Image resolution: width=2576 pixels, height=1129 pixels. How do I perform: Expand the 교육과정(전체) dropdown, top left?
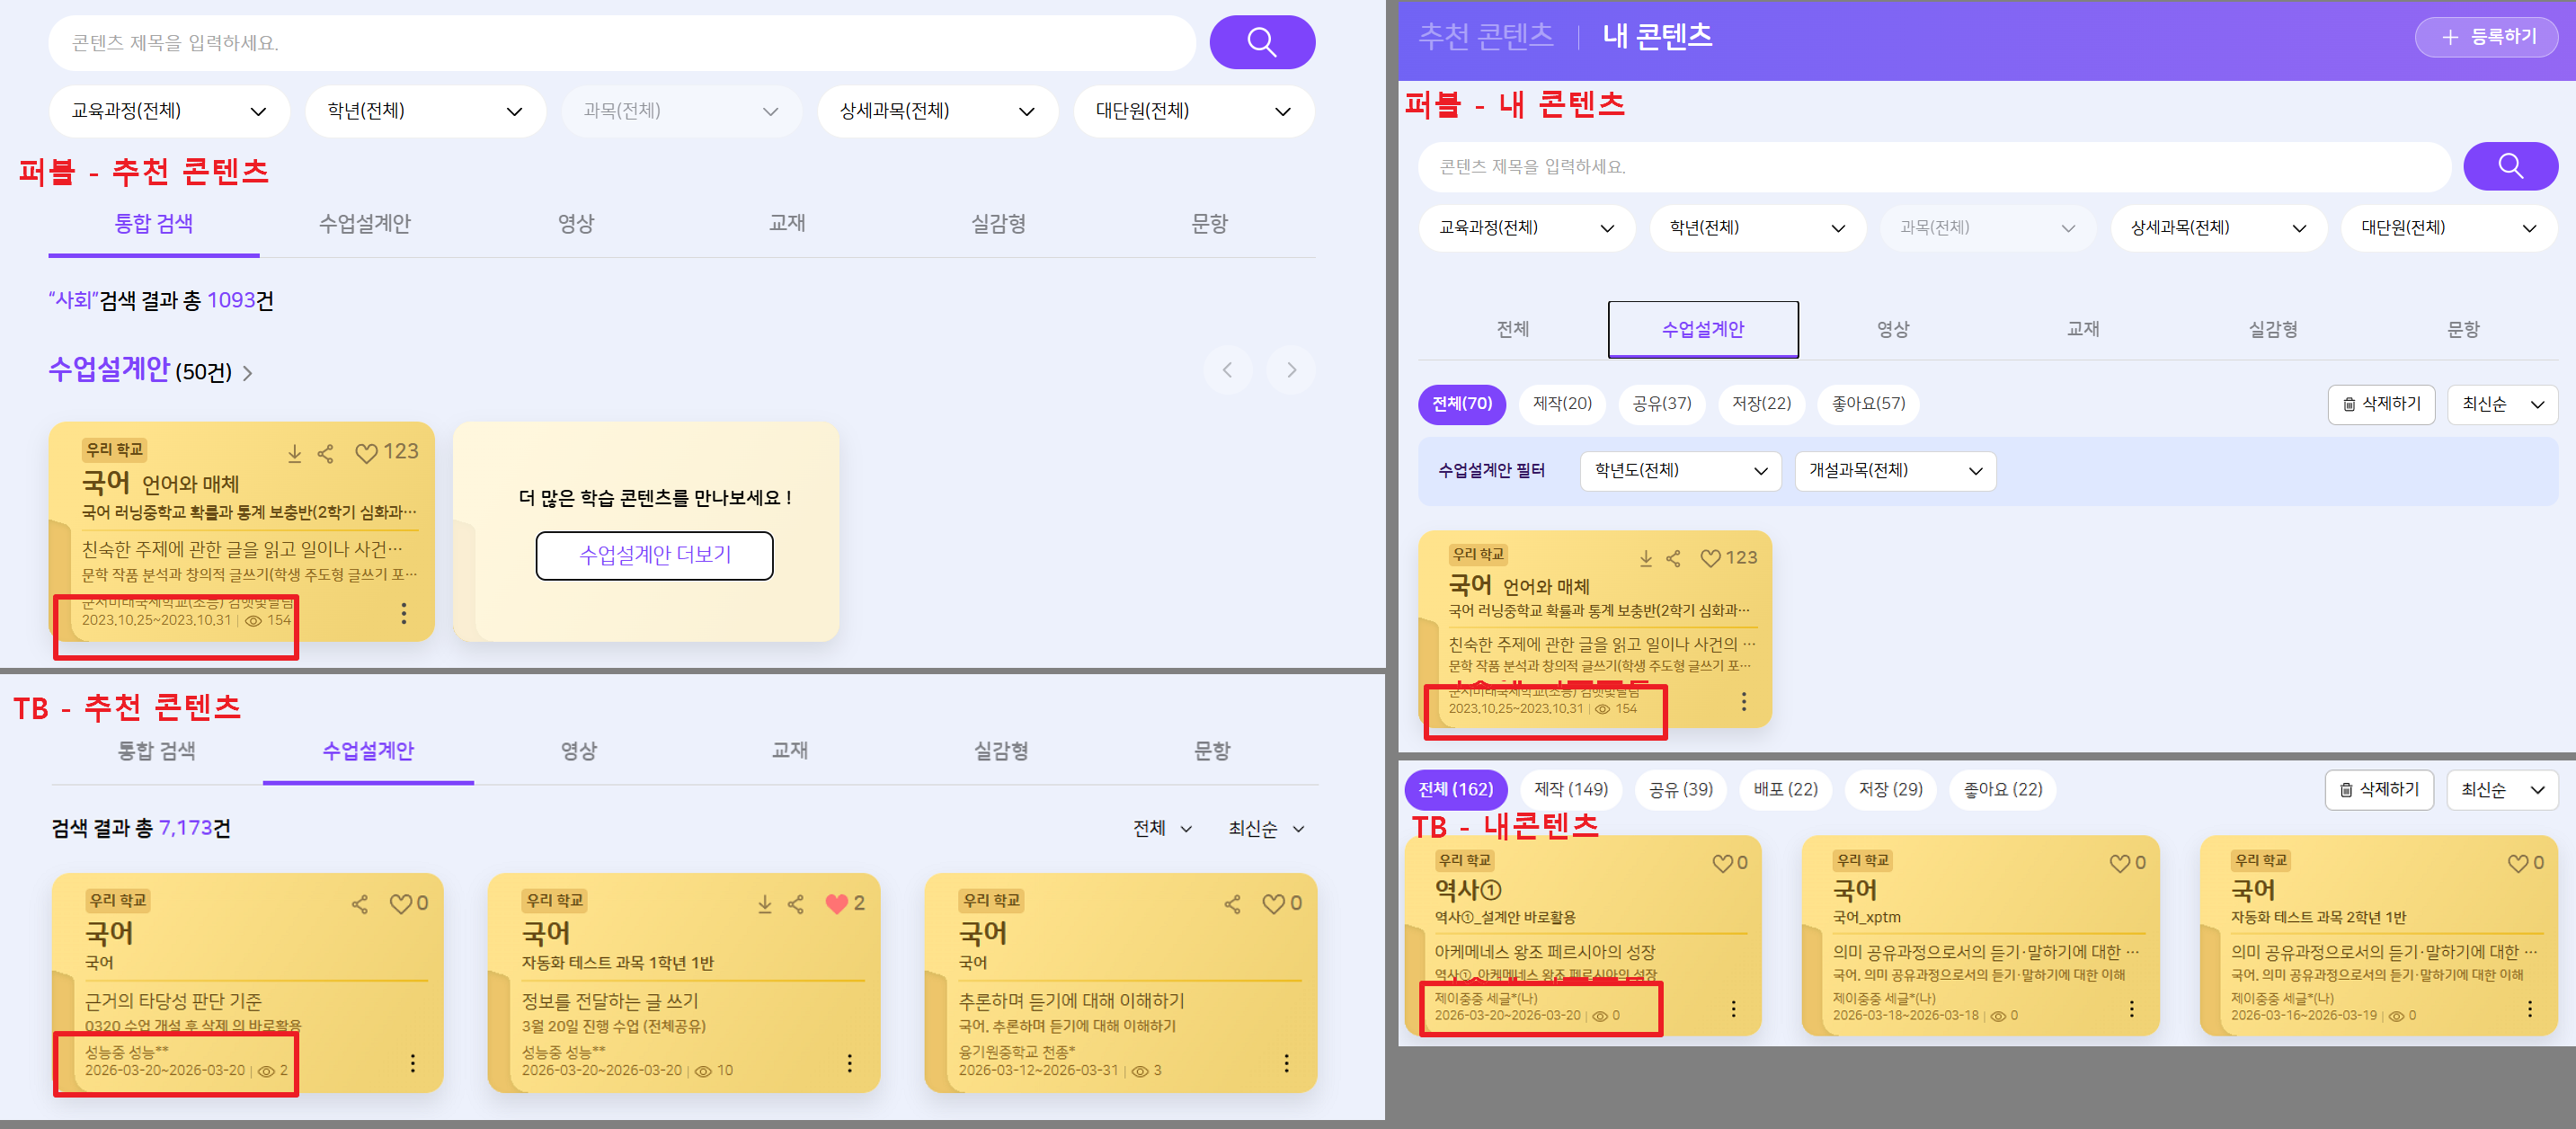coord(168,111)
